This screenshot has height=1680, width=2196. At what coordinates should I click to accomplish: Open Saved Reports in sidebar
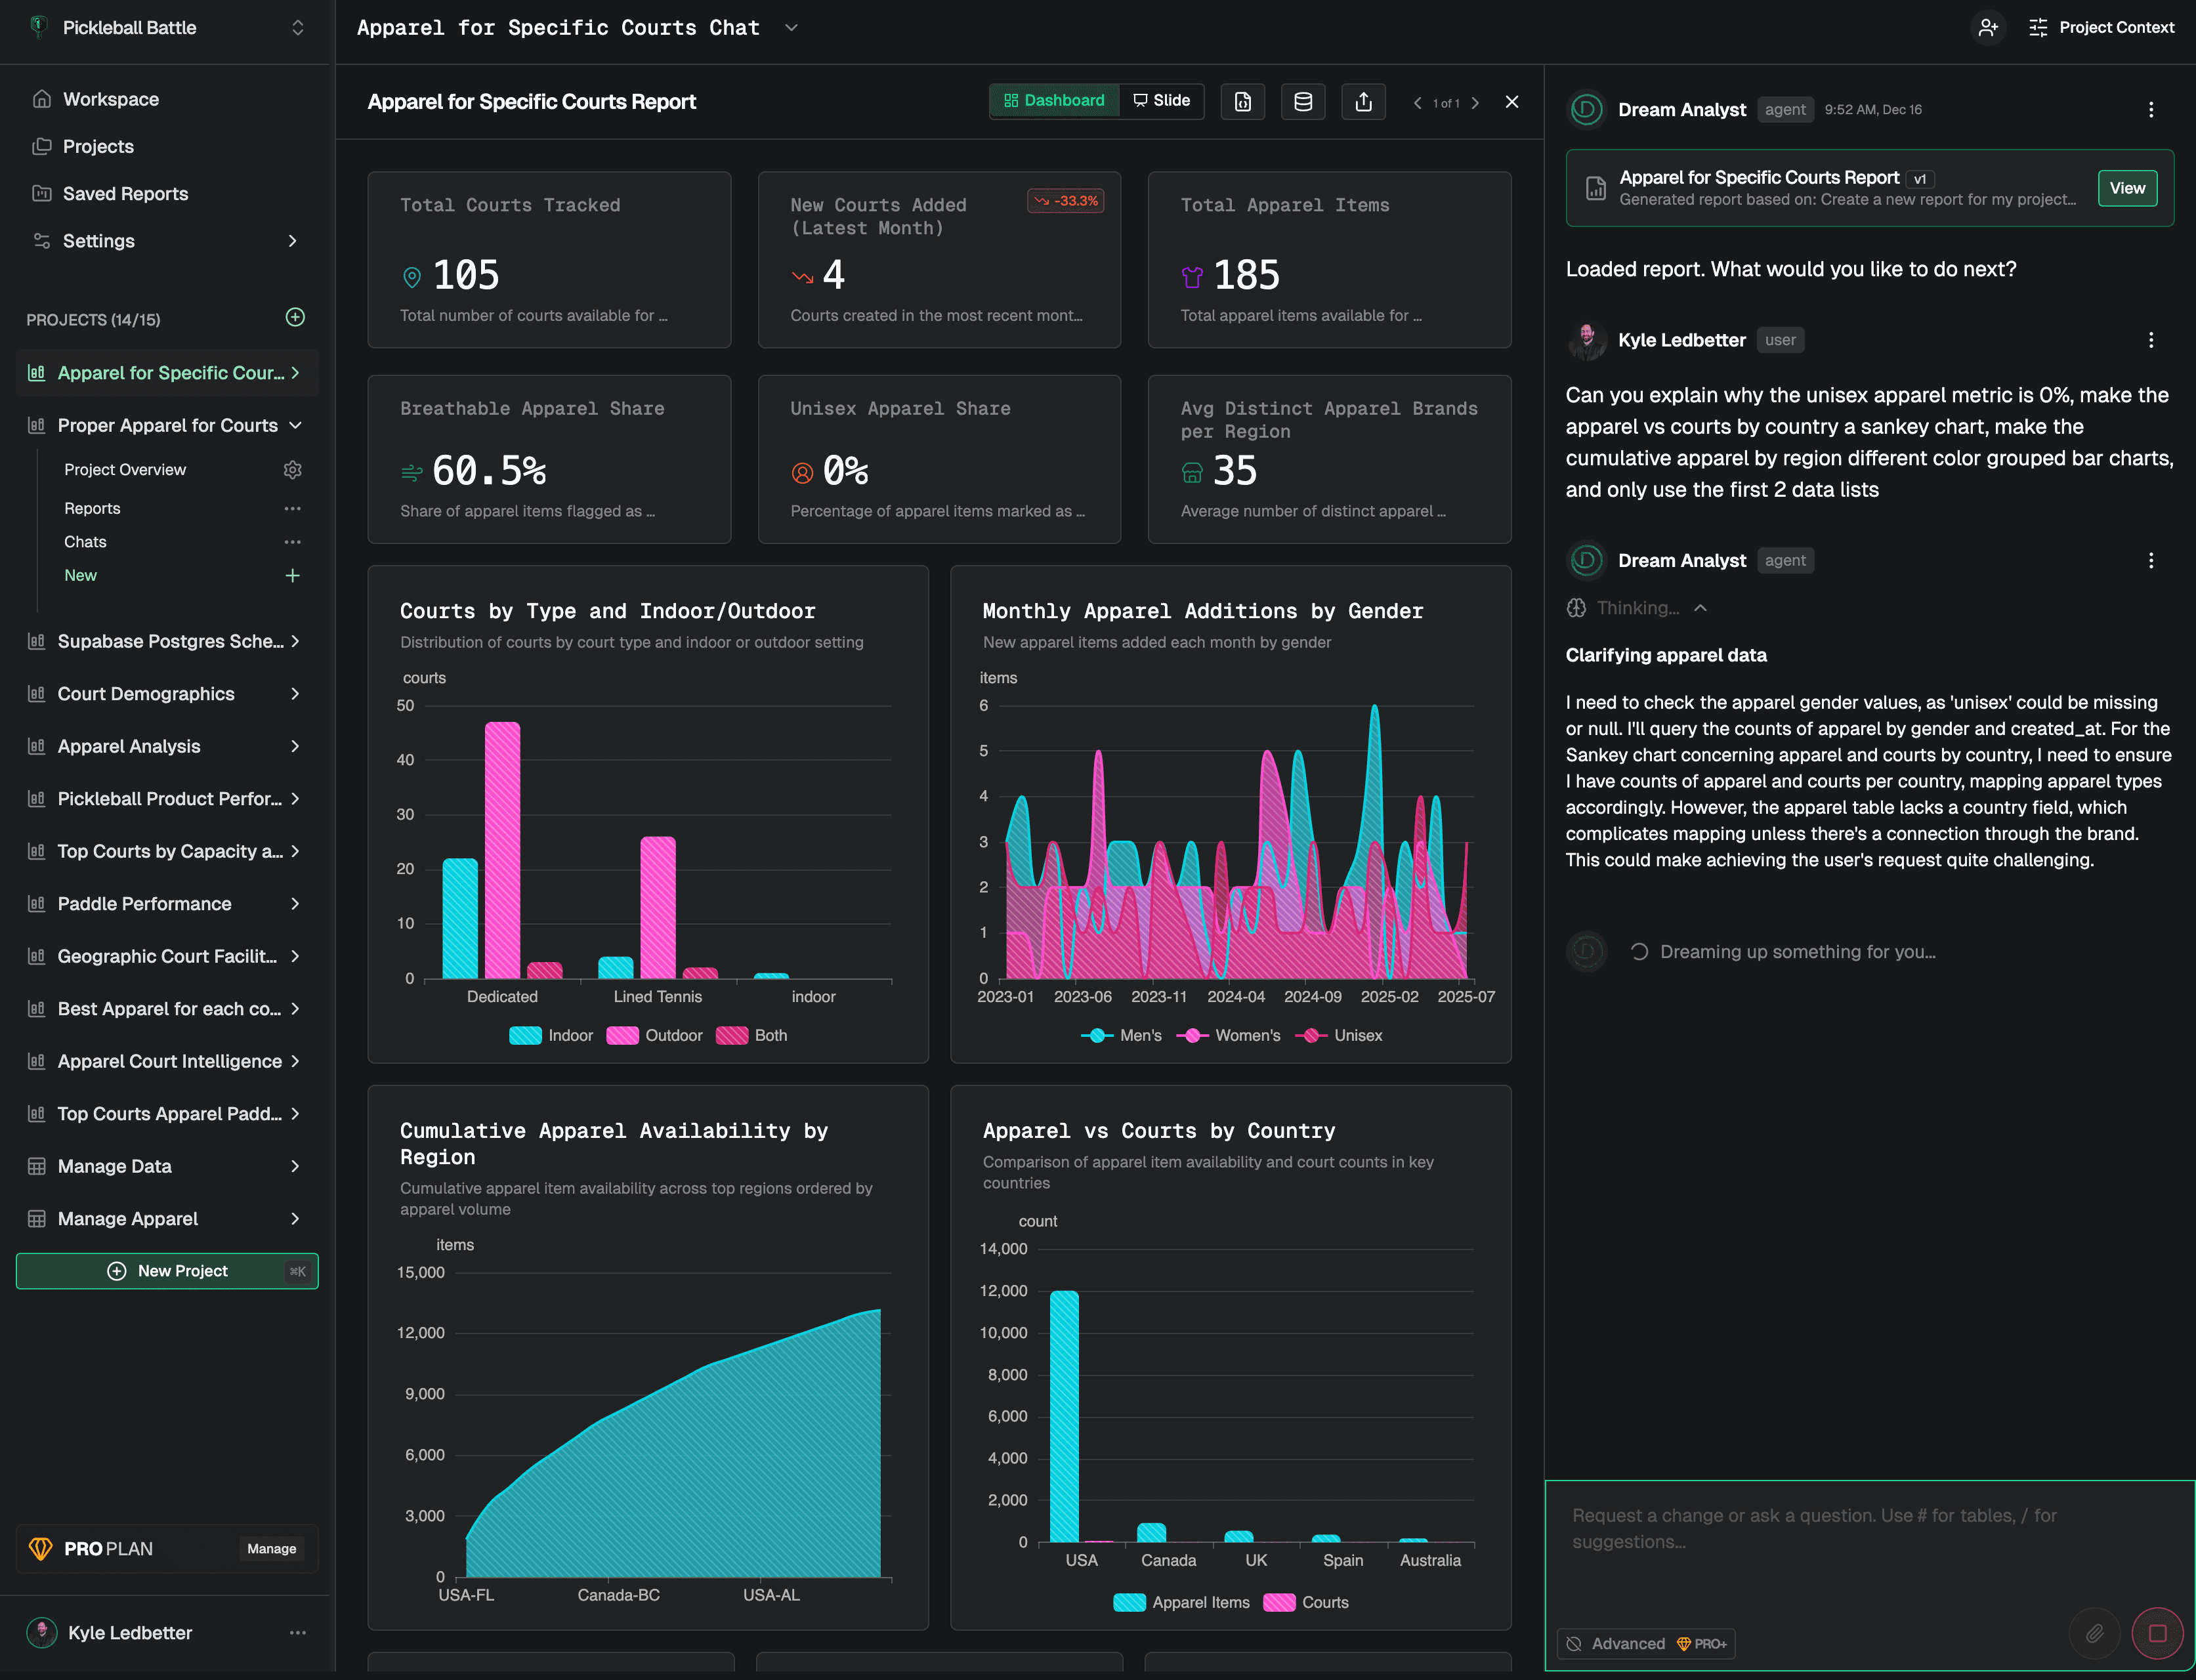(x=125, y=193)
